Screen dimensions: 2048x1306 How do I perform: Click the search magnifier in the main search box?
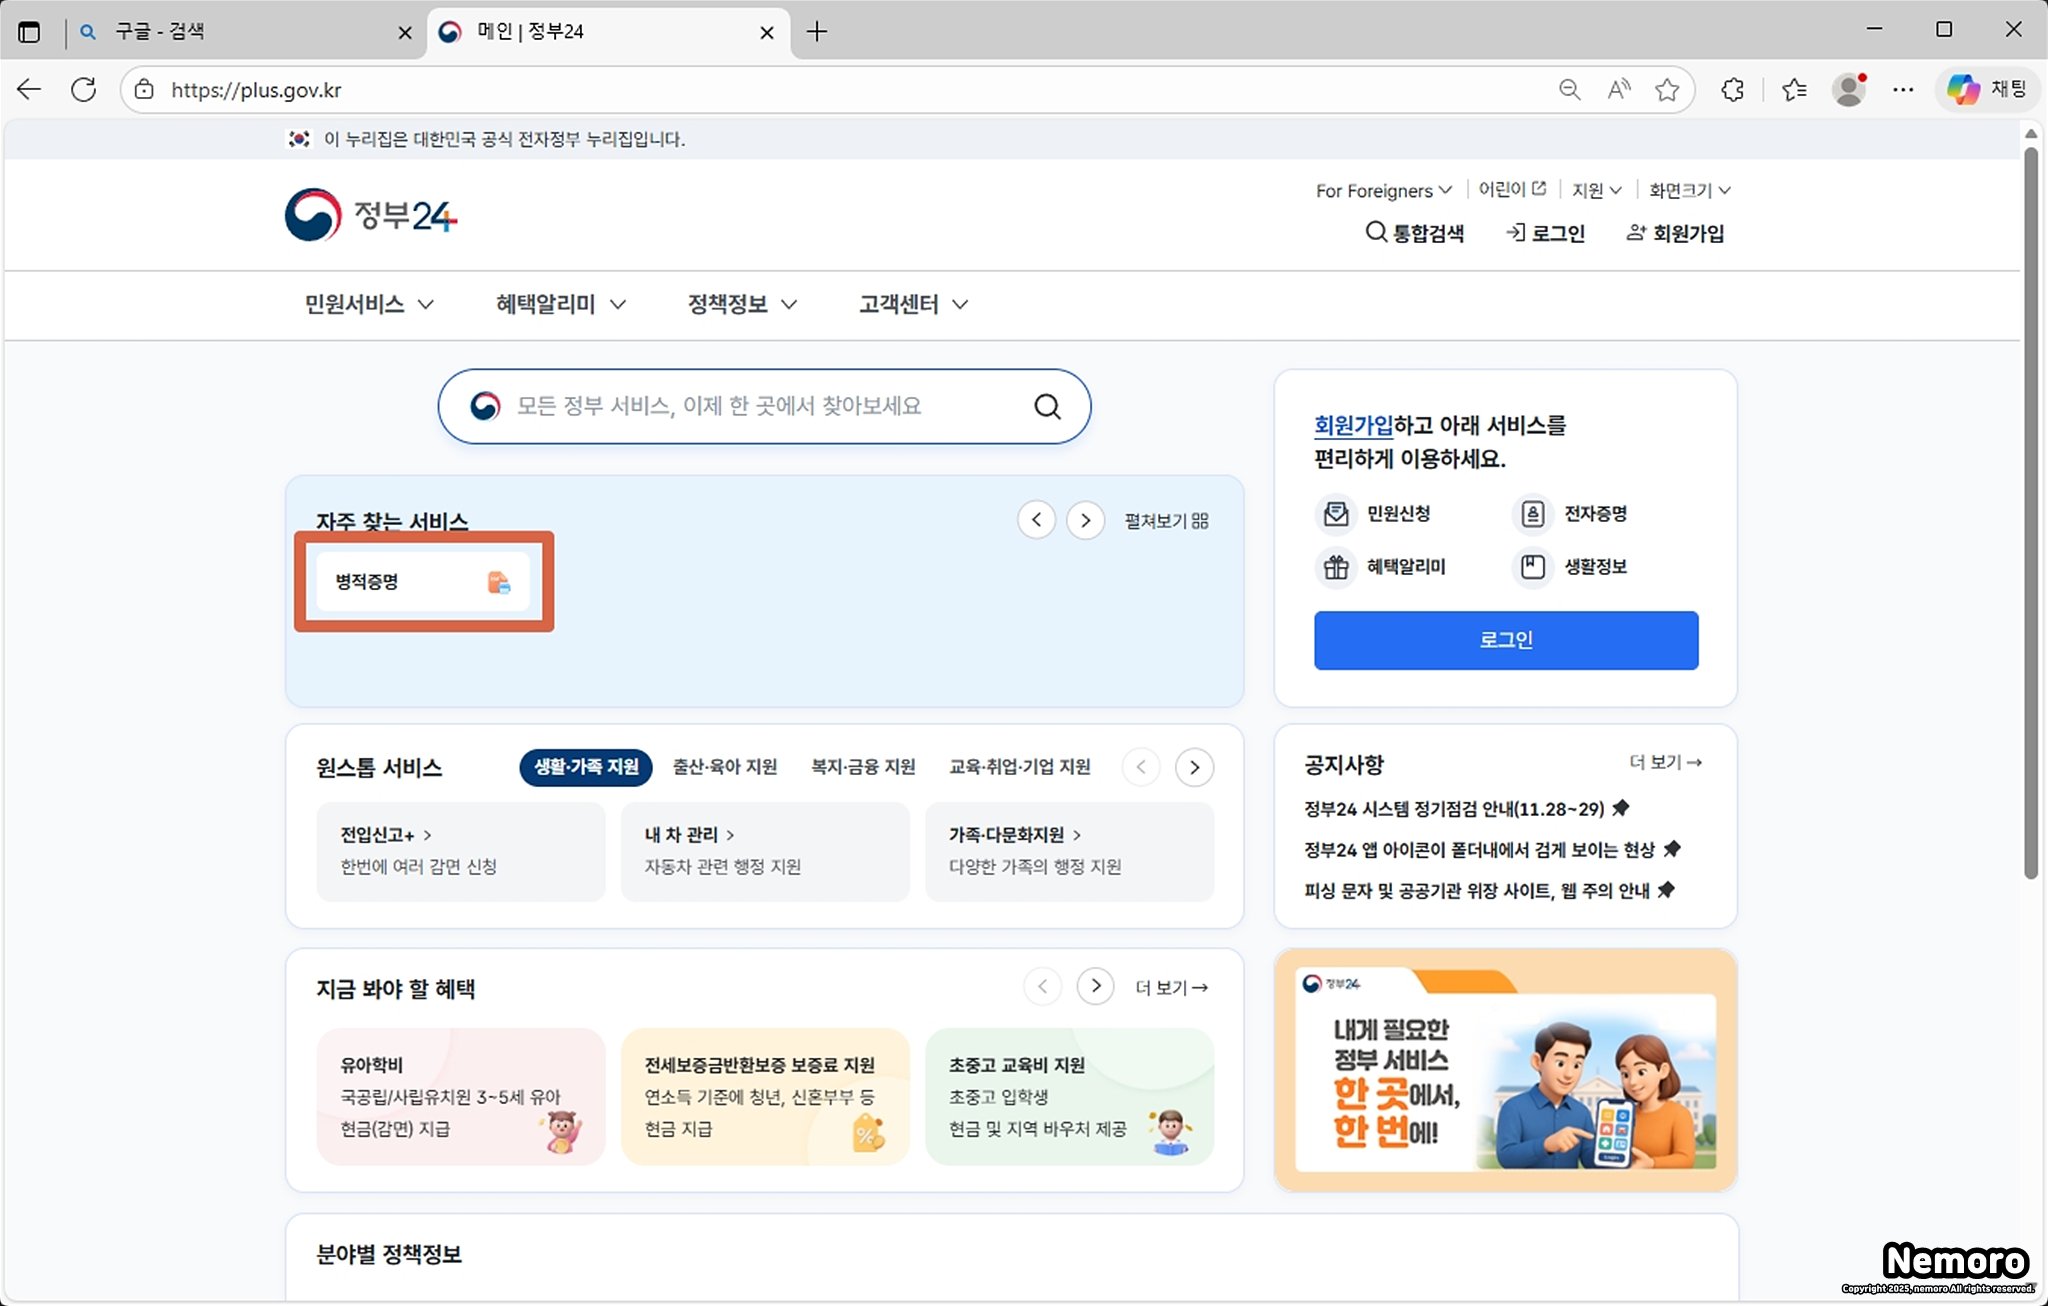pyautogui.click(x=1047, y=406)
